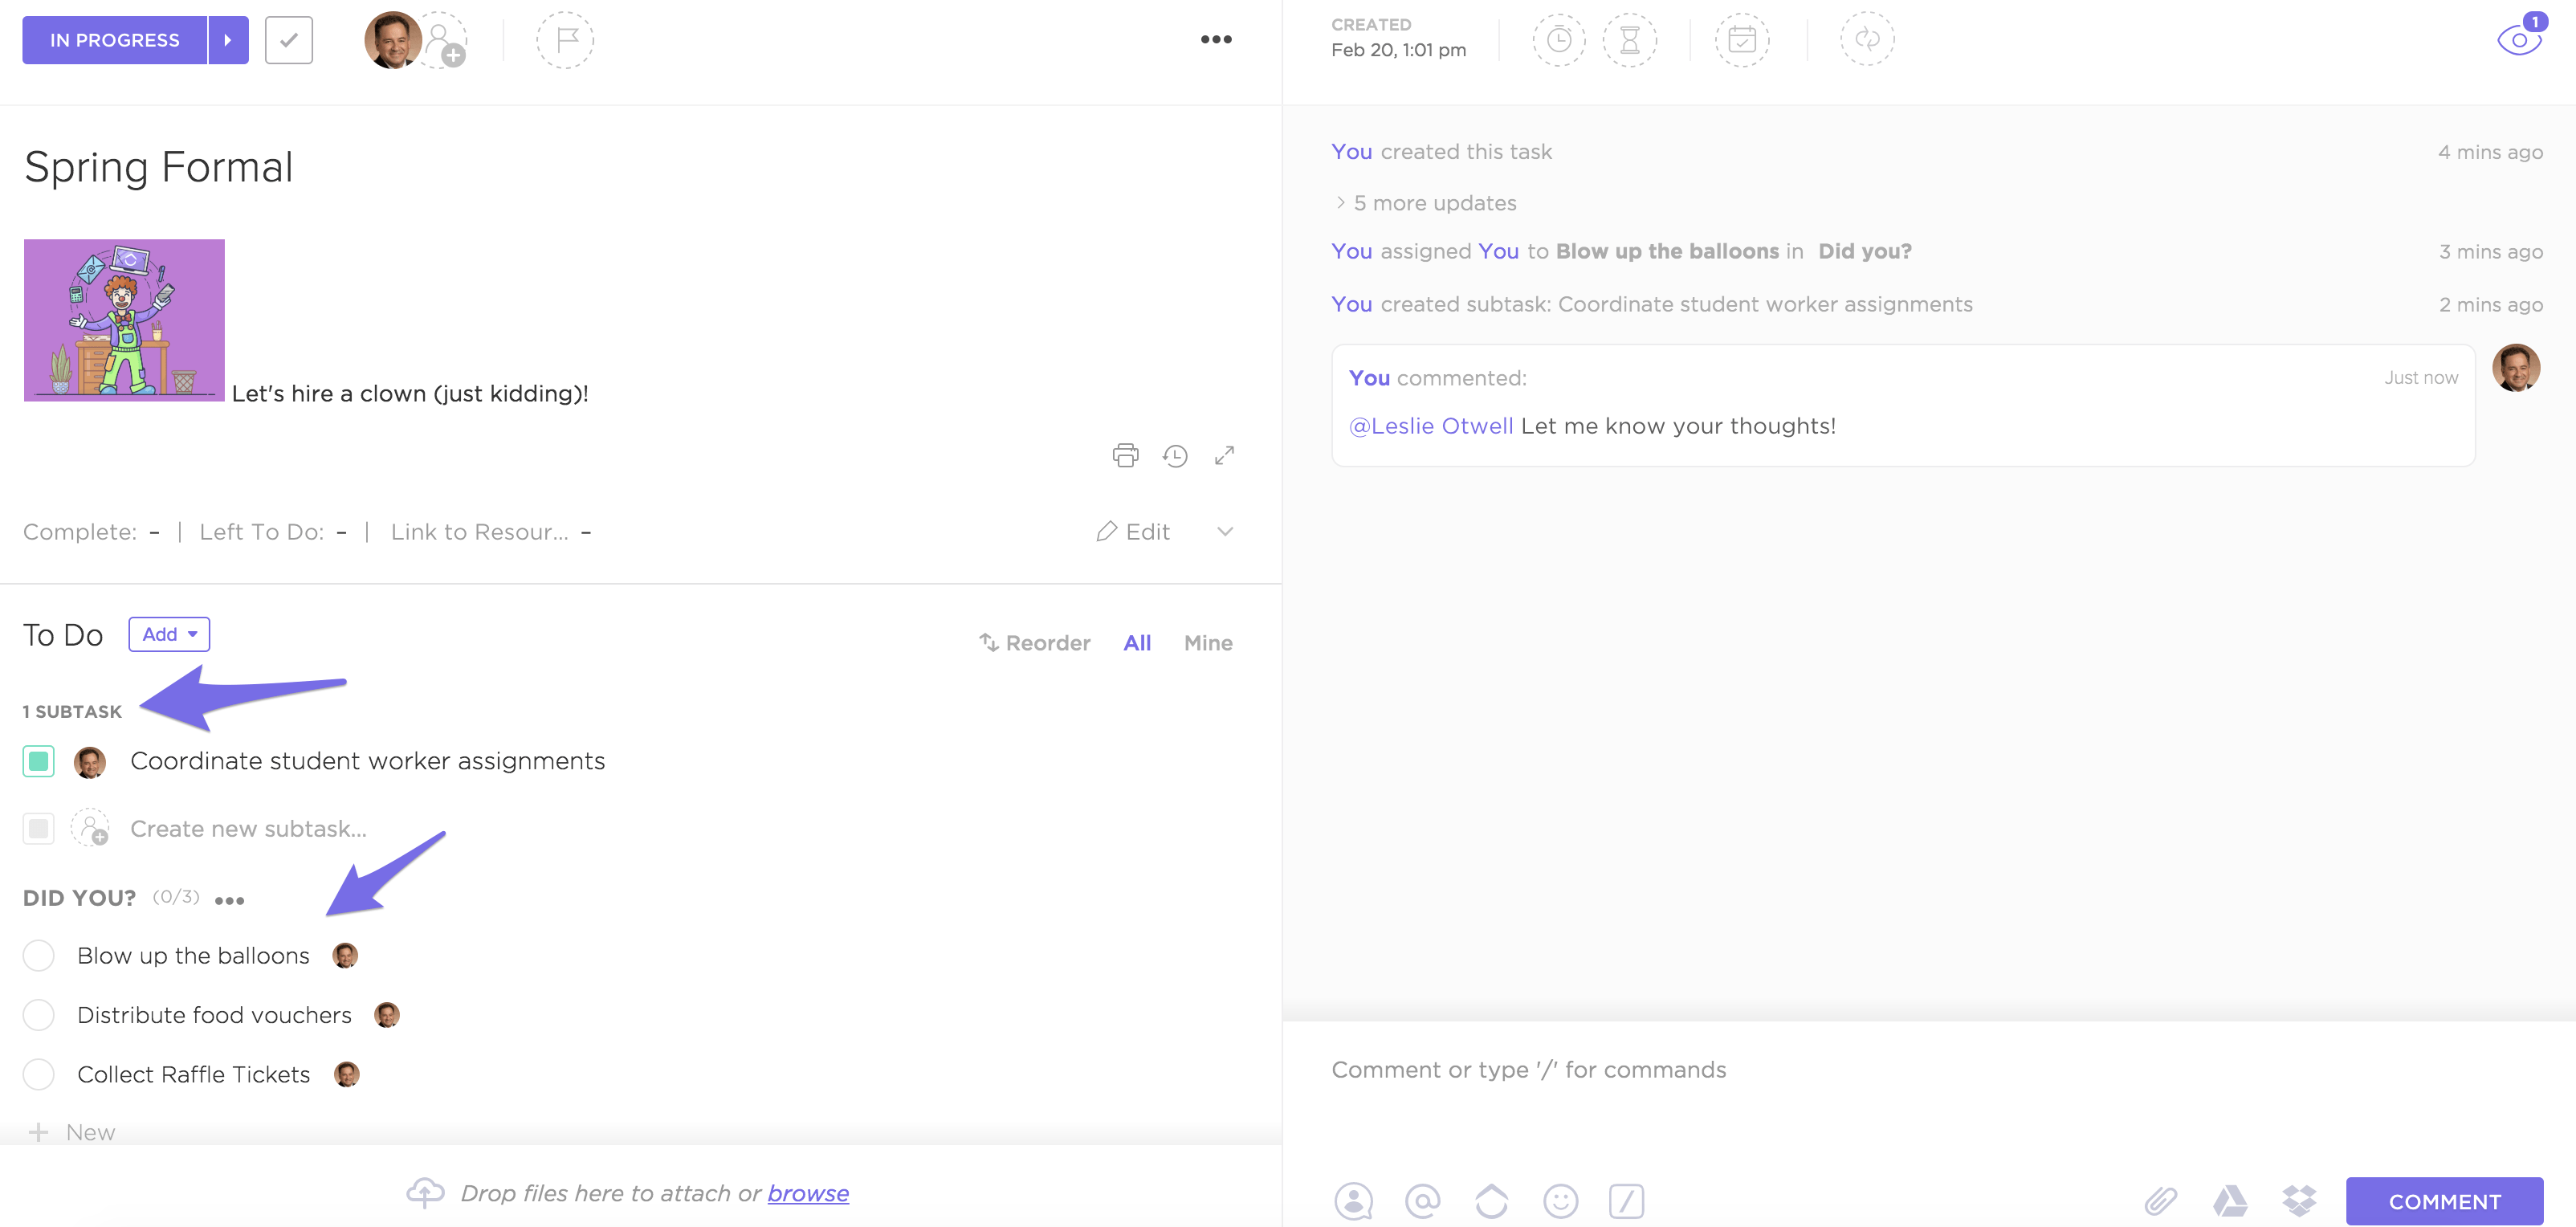
Task: Set due date with calendar icon
Action: (1742, 40)
